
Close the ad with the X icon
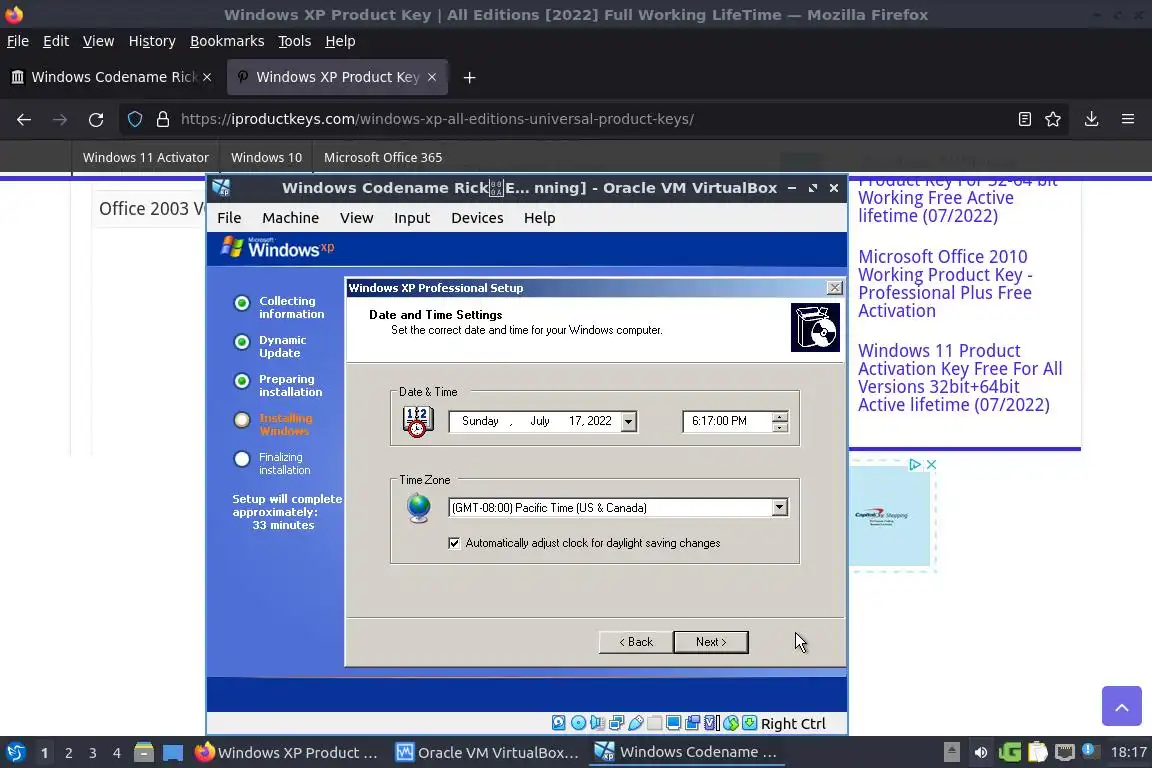pyautogui.click(x=931, y=464)
